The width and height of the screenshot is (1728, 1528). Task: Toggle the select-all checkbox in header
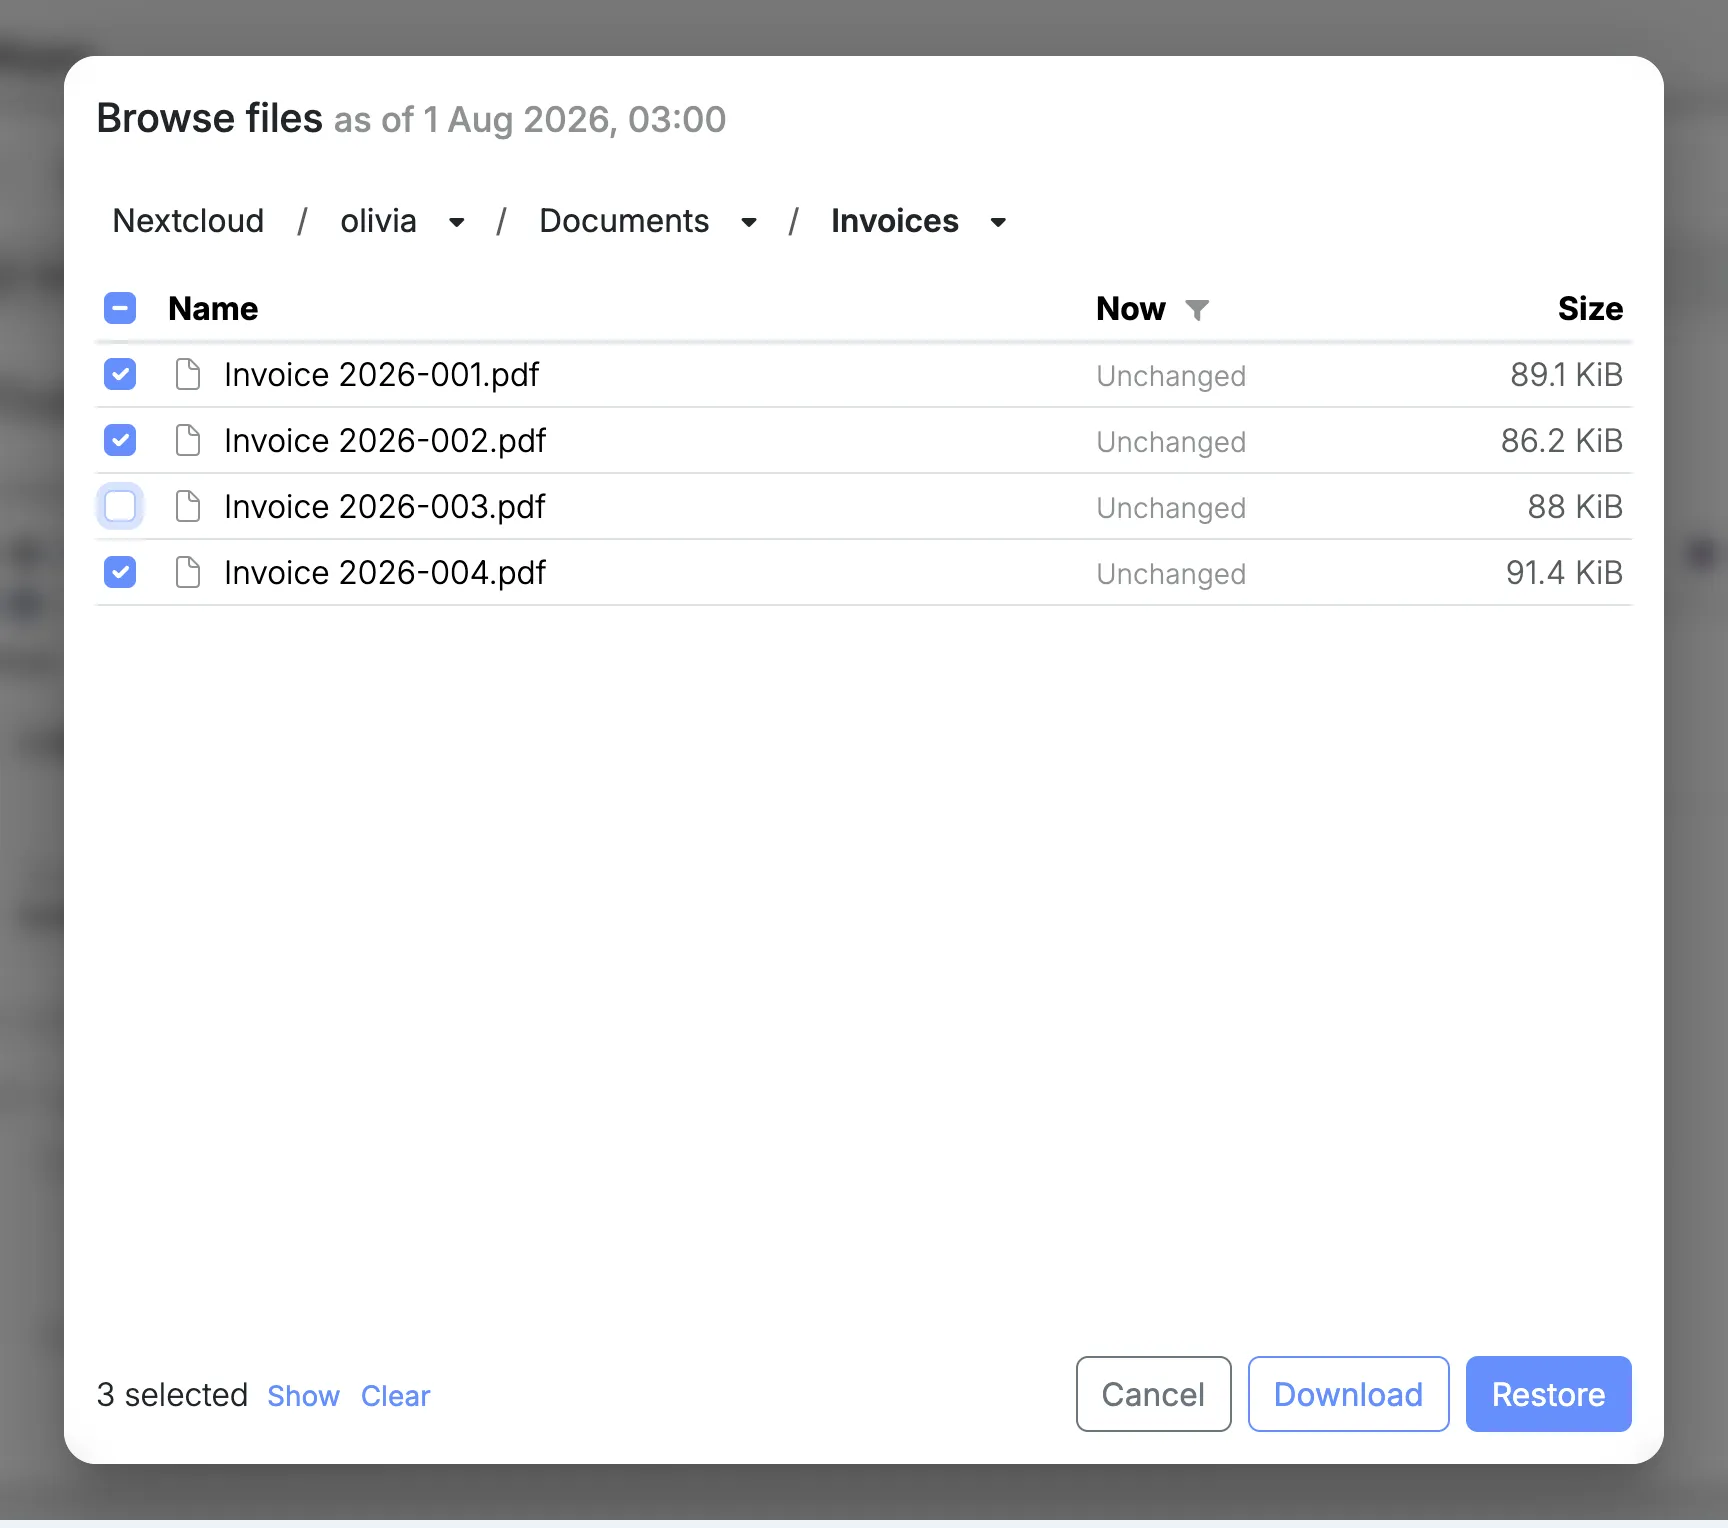(120, 308)
